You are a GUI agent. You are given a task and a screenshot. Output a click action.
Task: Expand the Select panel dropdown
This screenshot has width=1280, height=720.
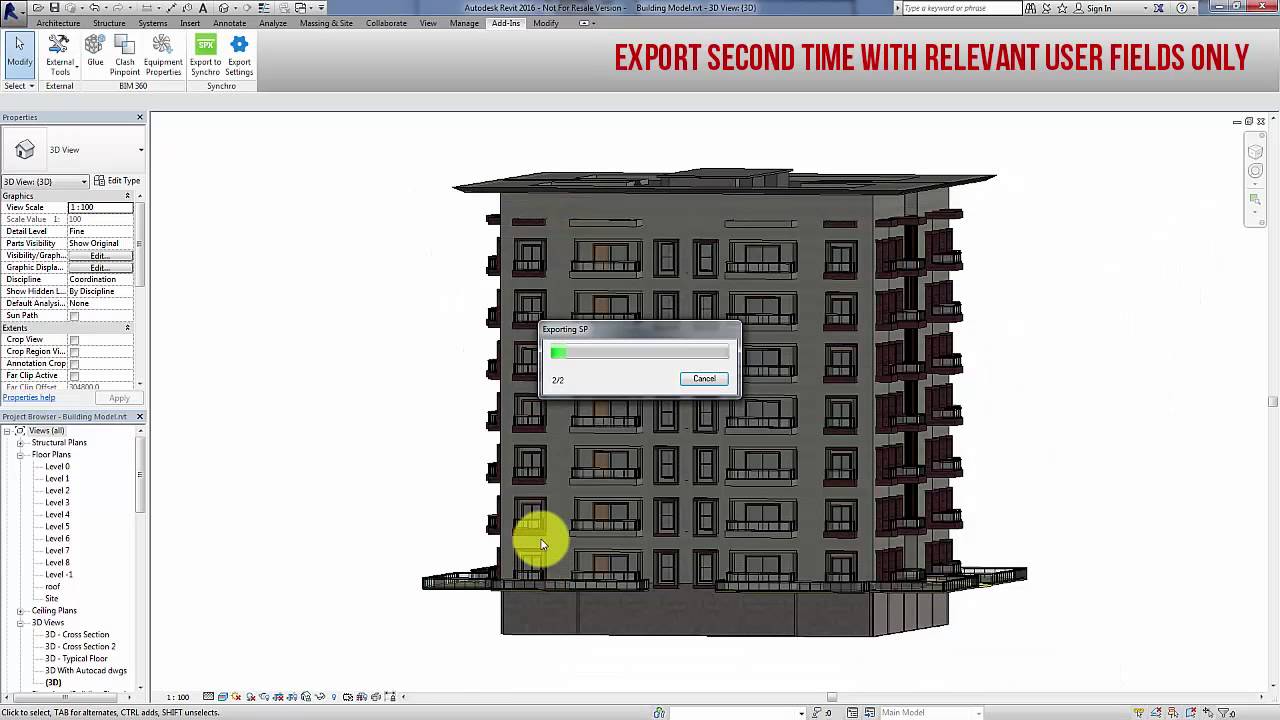pos(19,86)
